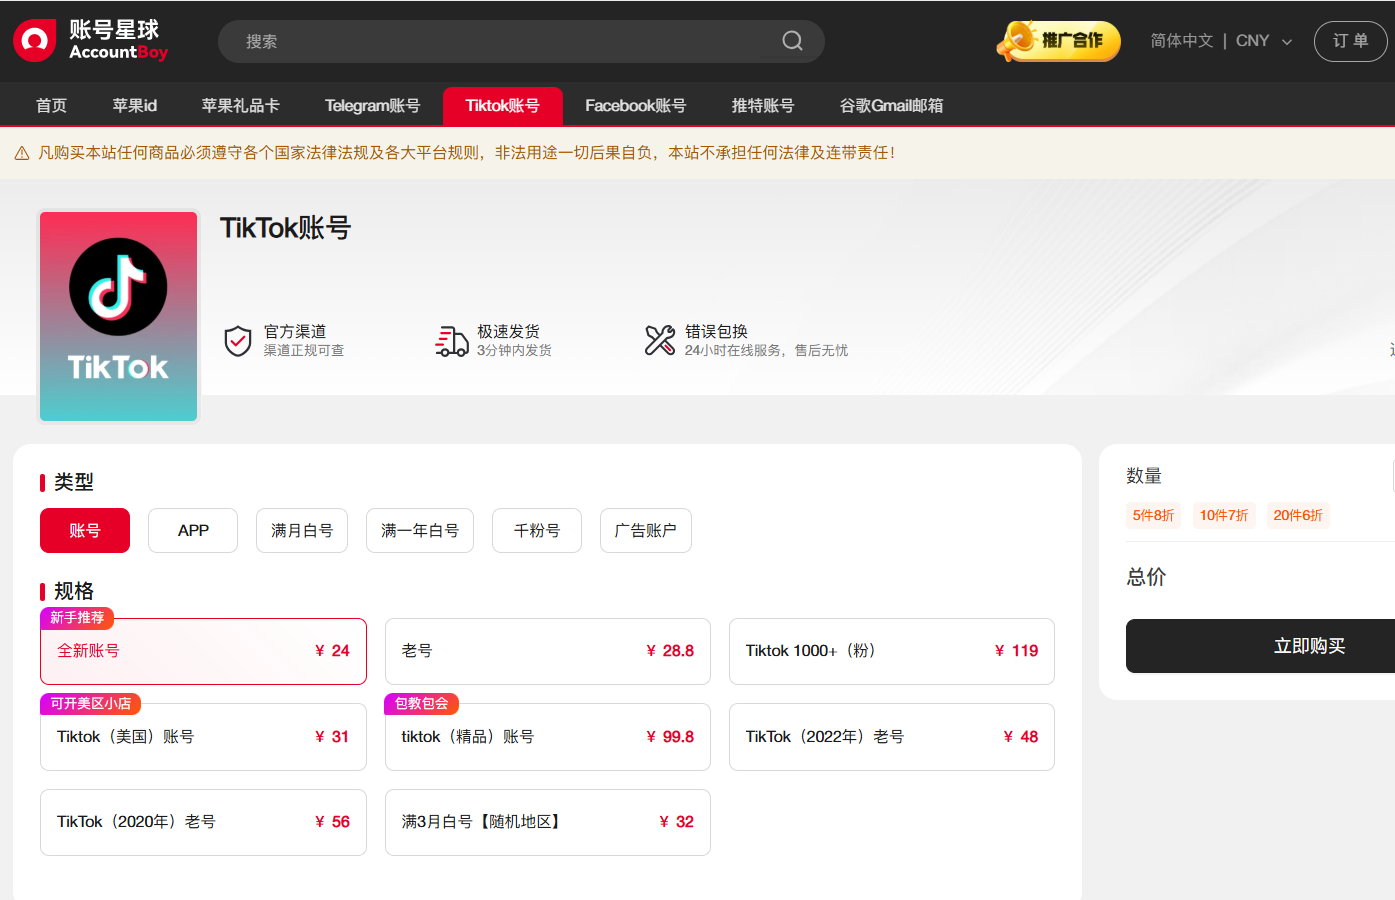Choose the 全新账号 ¥24 spec
Viewport: 1395px width, 900px height.
204,651
